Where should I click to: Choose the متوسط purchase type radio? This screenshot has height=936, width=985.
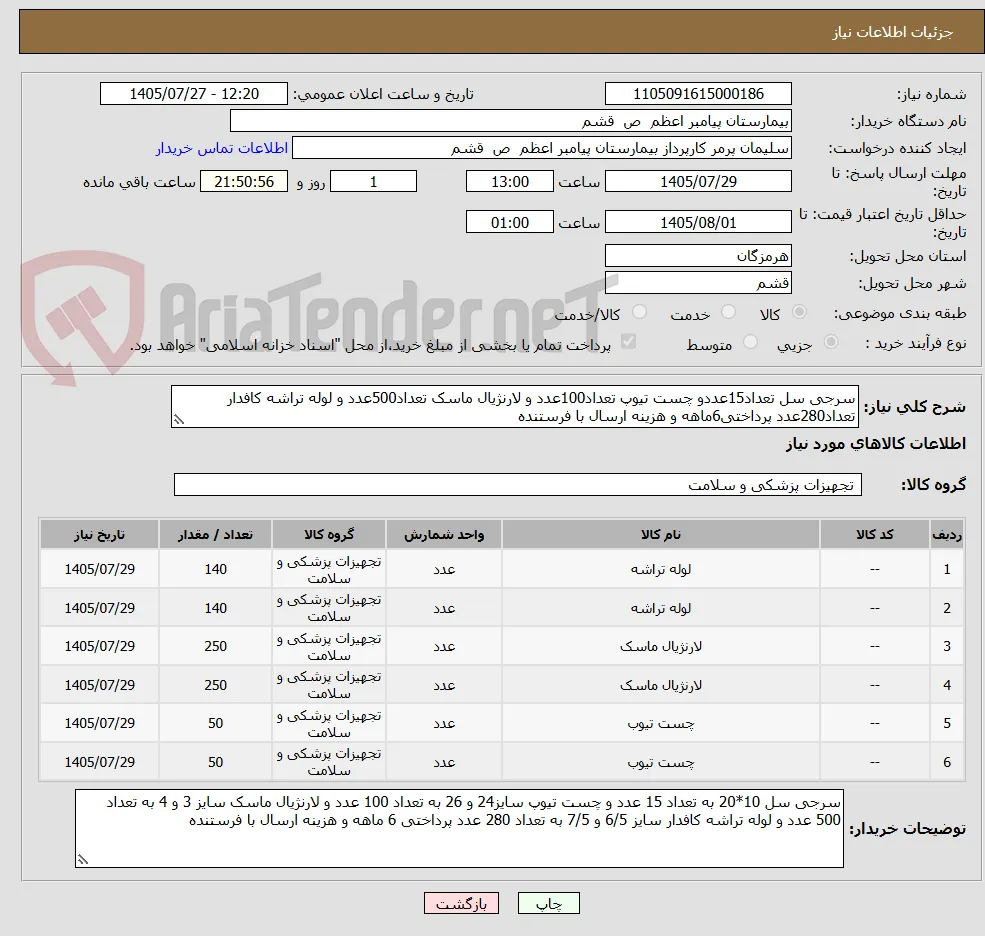(x=750, y=342)
